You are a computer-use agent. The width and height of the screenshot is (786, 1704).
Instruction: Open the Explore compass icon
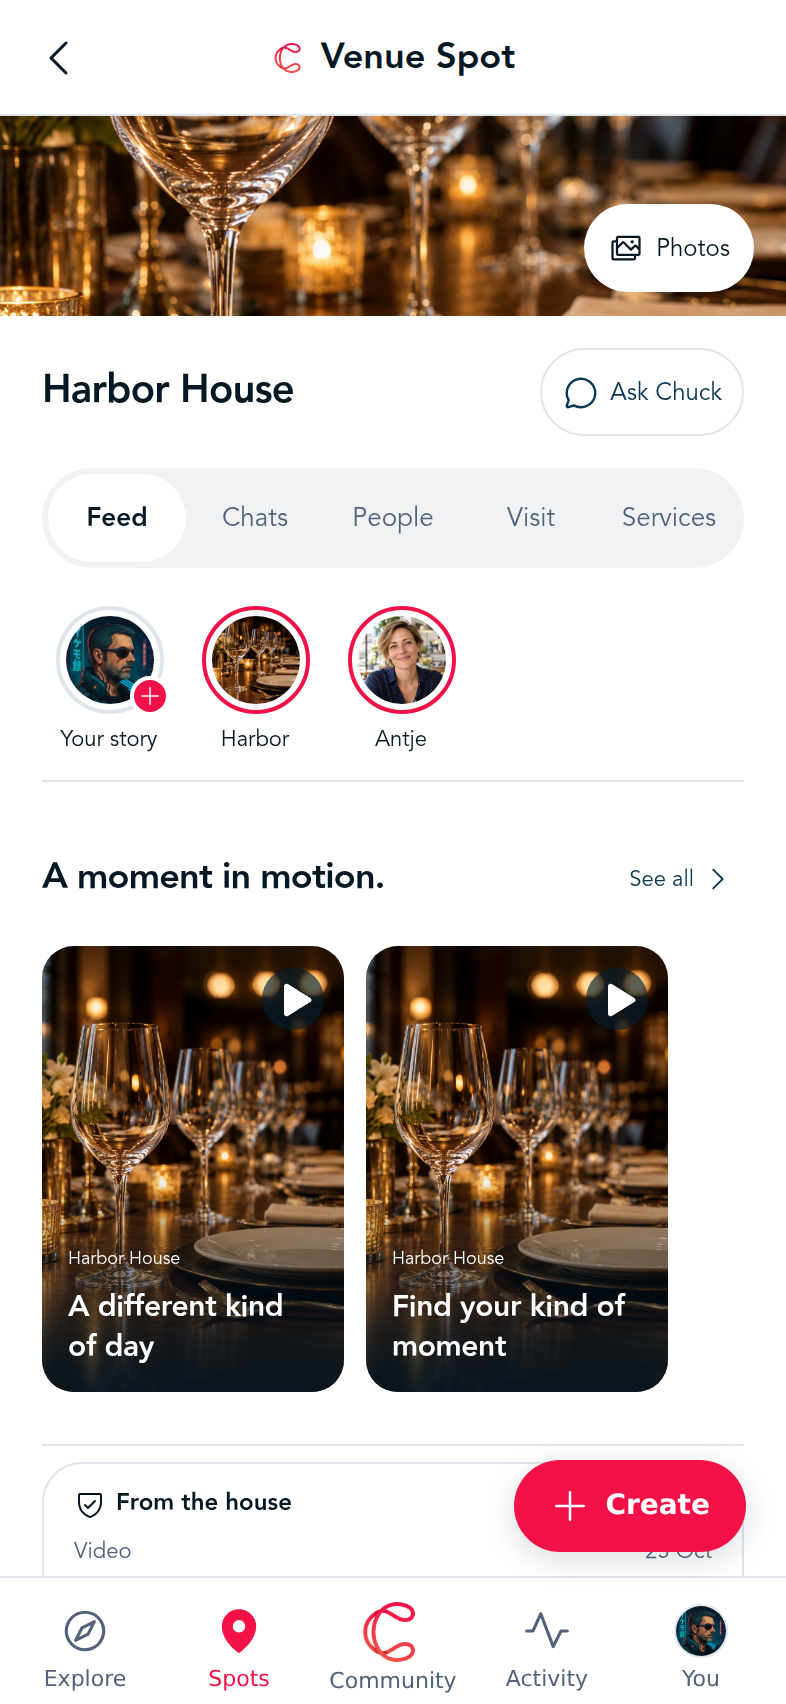(85, 1631)
